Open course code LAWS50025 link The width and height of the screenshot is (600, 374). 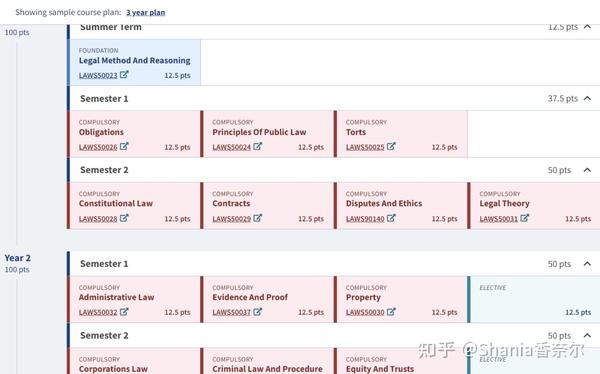point(365,147)
